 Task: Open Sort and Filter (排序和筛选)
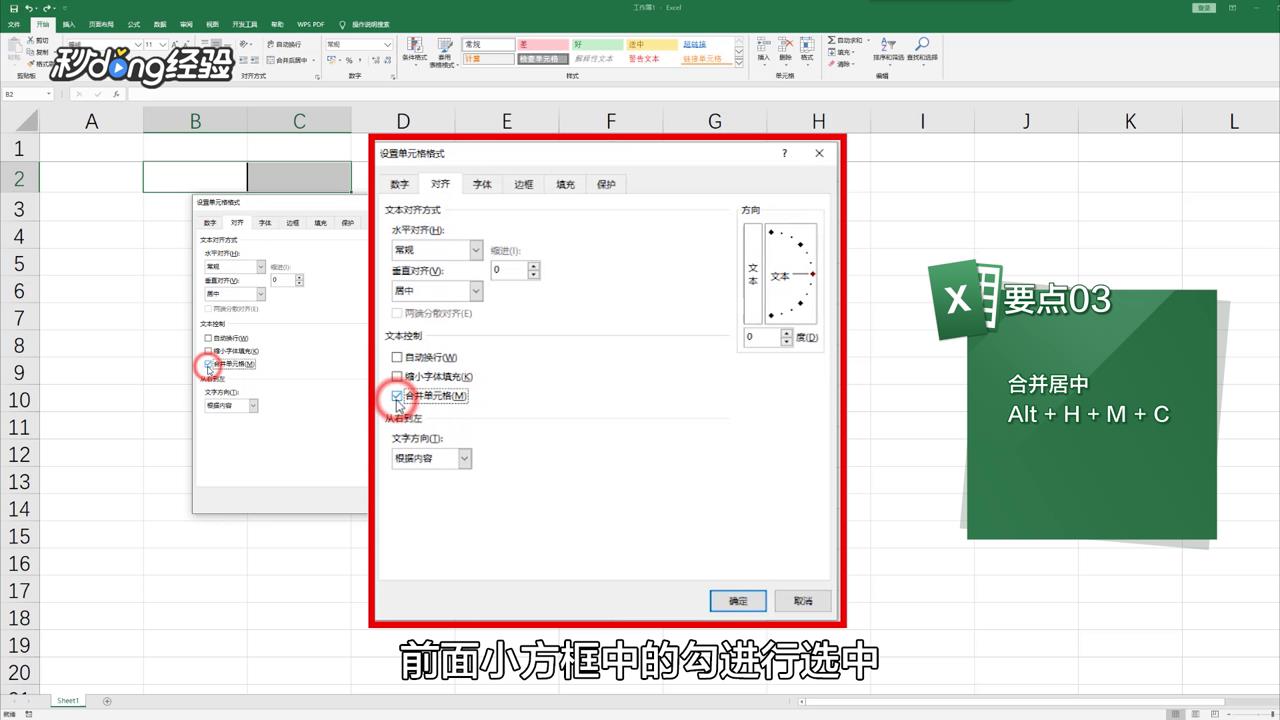coord(888,50)
